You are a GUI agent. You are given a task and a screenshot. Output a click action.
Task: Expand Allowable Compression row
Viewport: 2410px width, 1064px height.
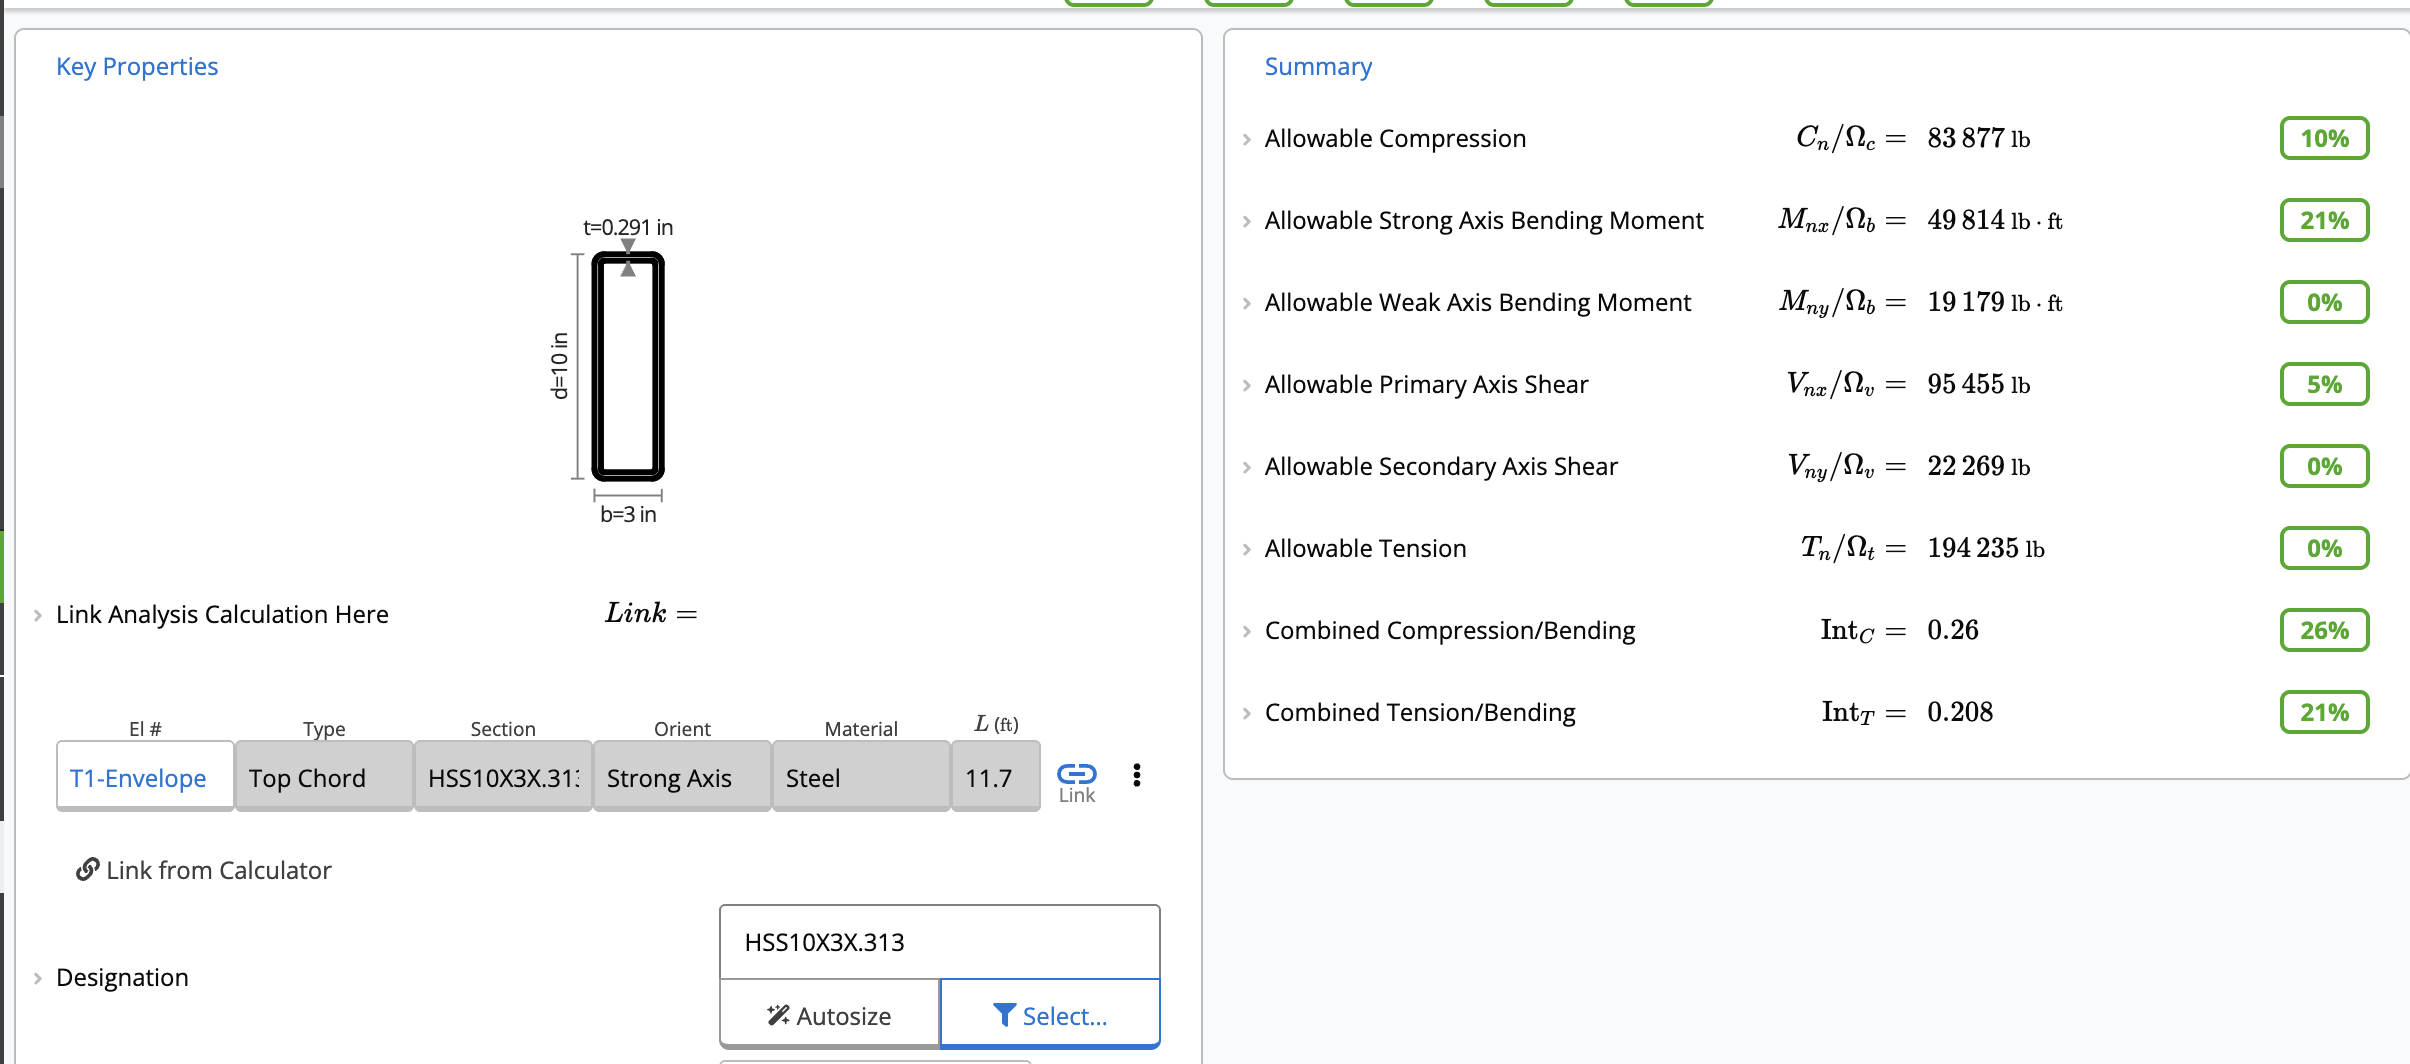(x=1247, y=139)
